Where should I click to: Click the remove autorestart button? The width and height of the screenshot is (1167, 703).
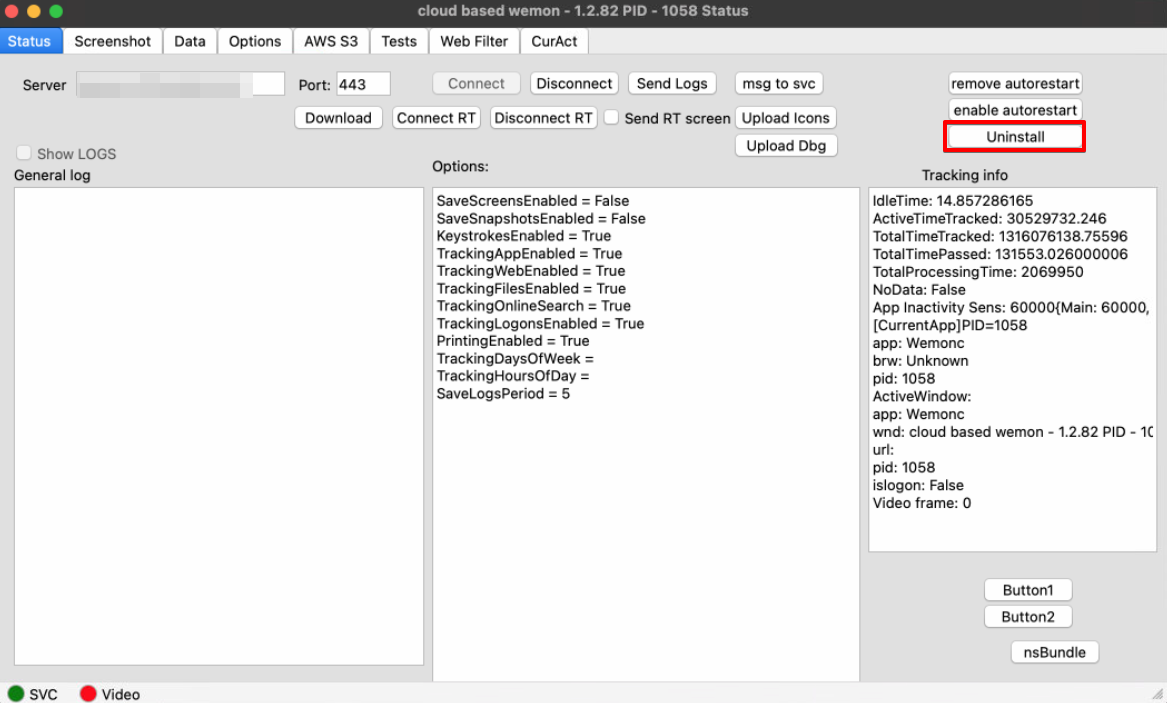(1015, 84)
